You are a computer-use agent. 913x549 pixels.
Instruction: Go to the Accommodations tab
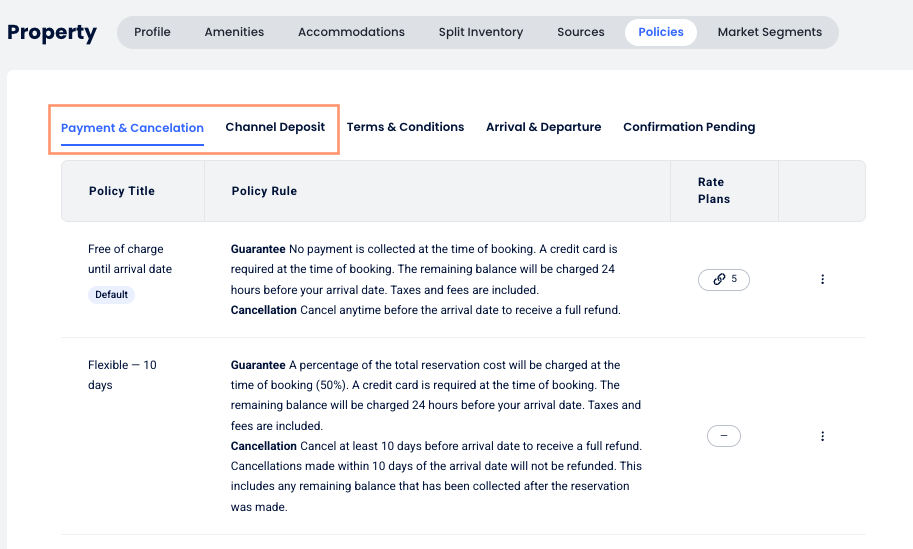(x=351, y=32)
